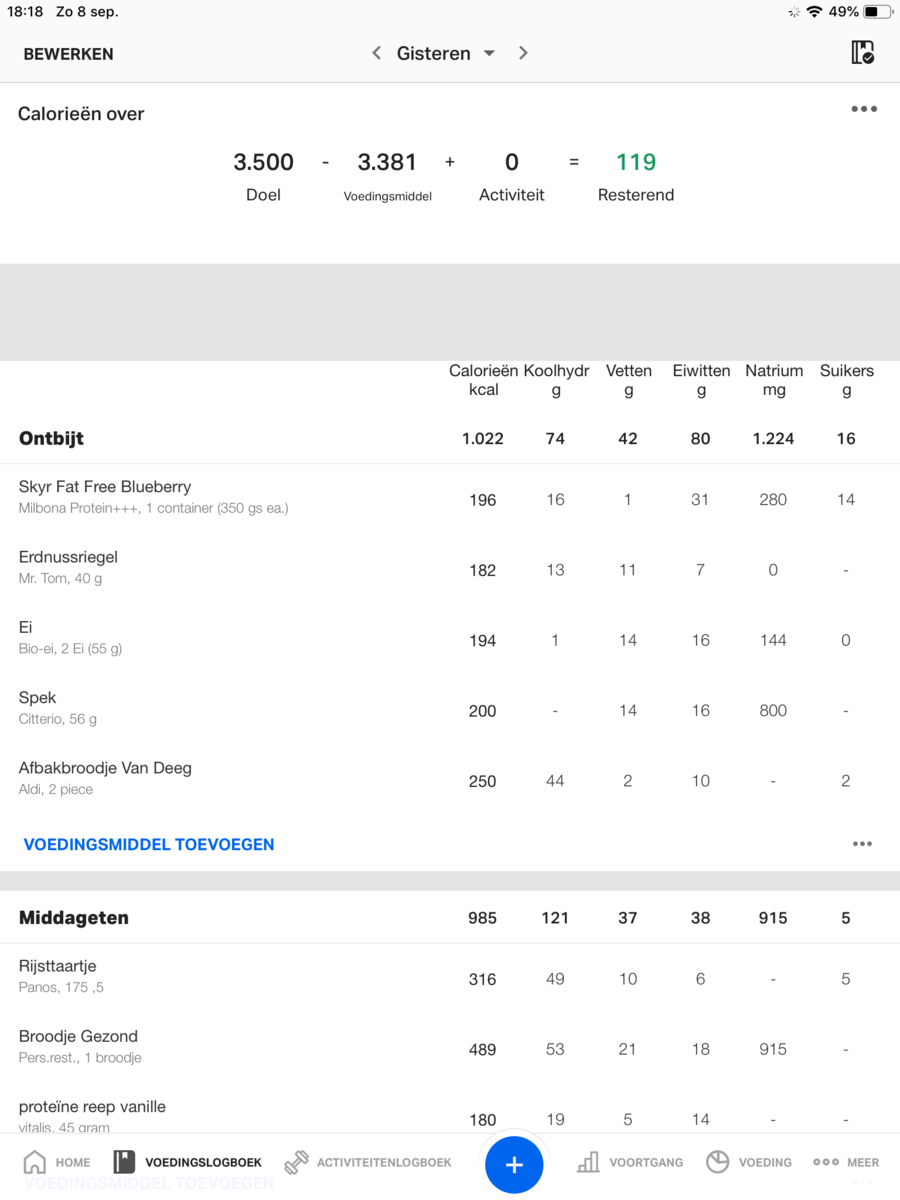This screenshot has width=900, height=1200.
Task: Open the Skyr Fat Free Blueberry entry
Action: (x=105, y=497)
